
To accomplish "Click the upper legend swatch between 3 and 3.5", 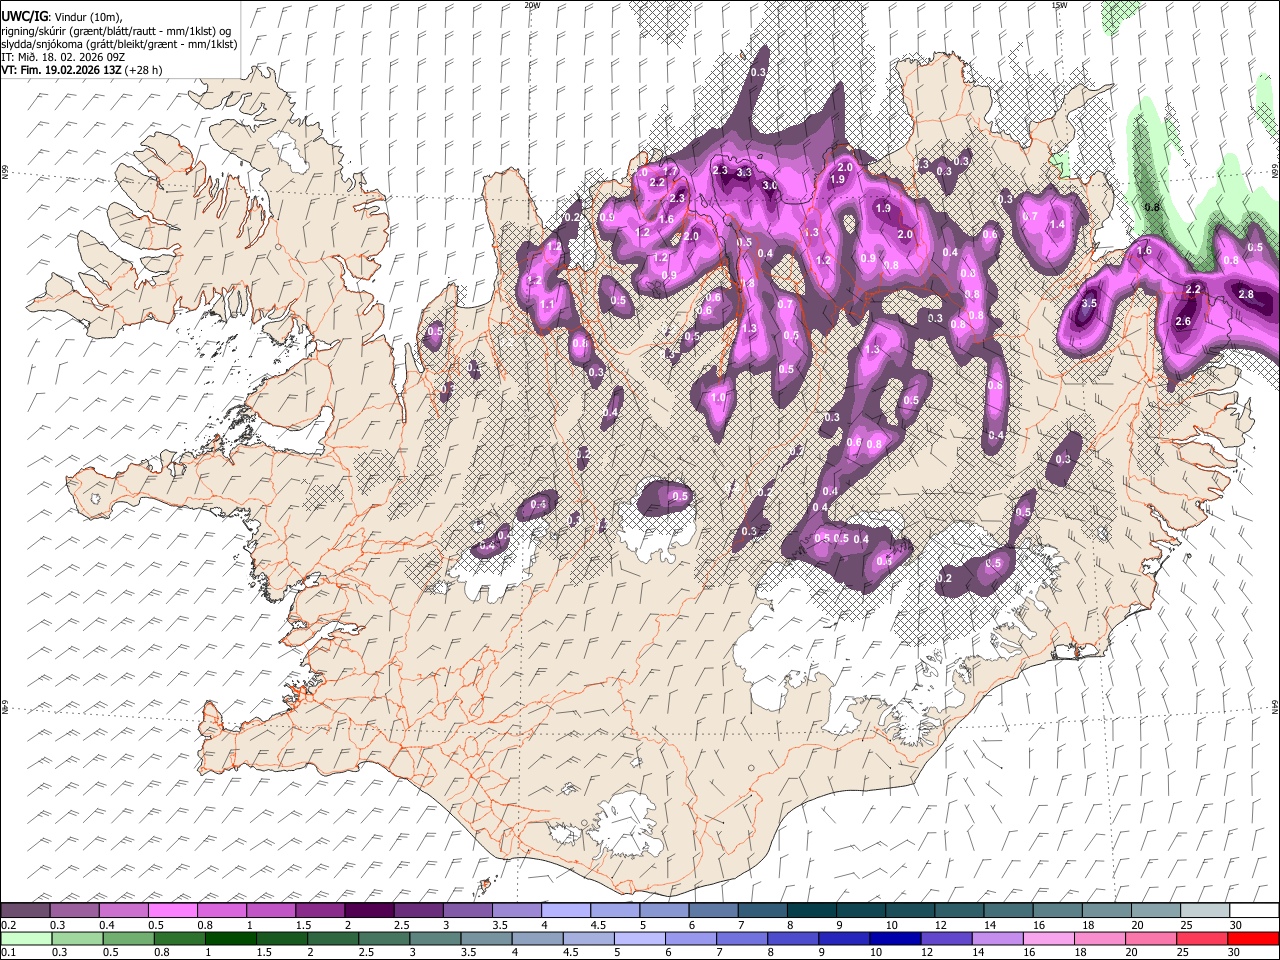I will click(x=467, y=910).
